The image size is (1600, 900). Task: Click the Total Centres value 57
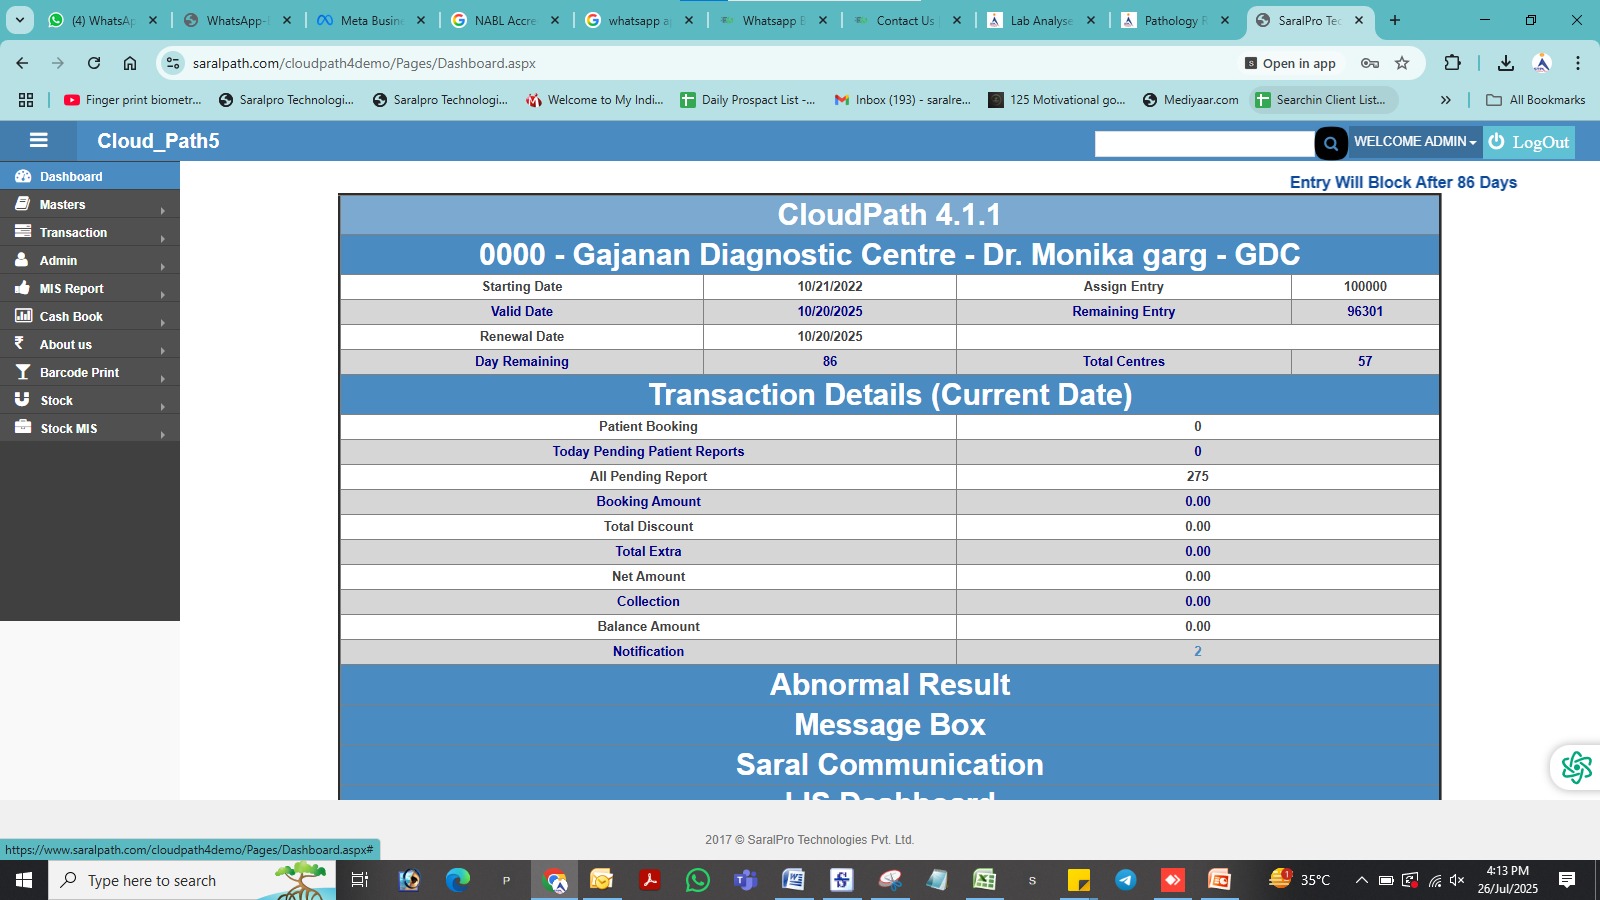pos(1365,361)
